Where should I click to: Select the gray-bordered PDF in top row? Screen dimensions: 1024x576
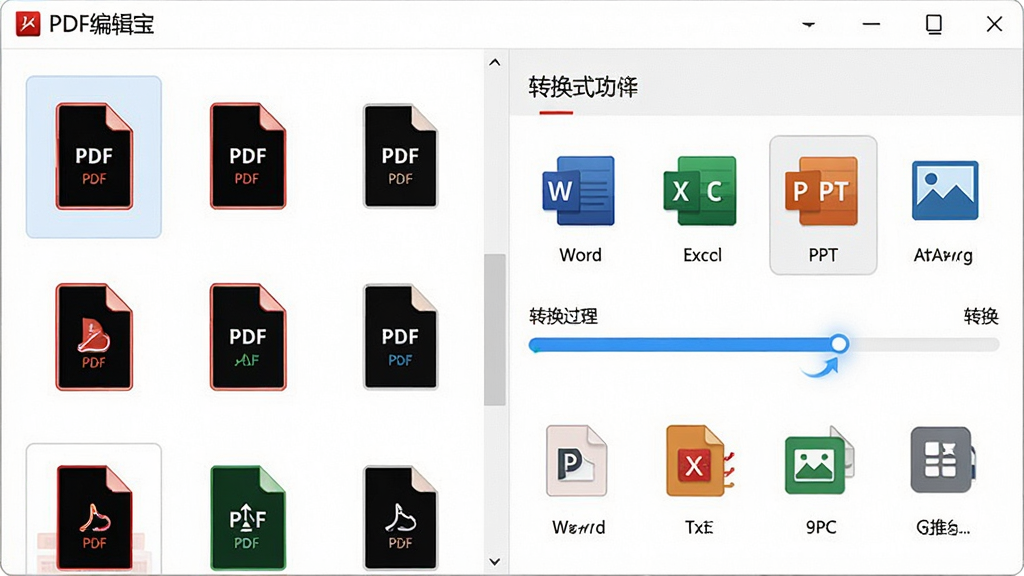[400, 156]
